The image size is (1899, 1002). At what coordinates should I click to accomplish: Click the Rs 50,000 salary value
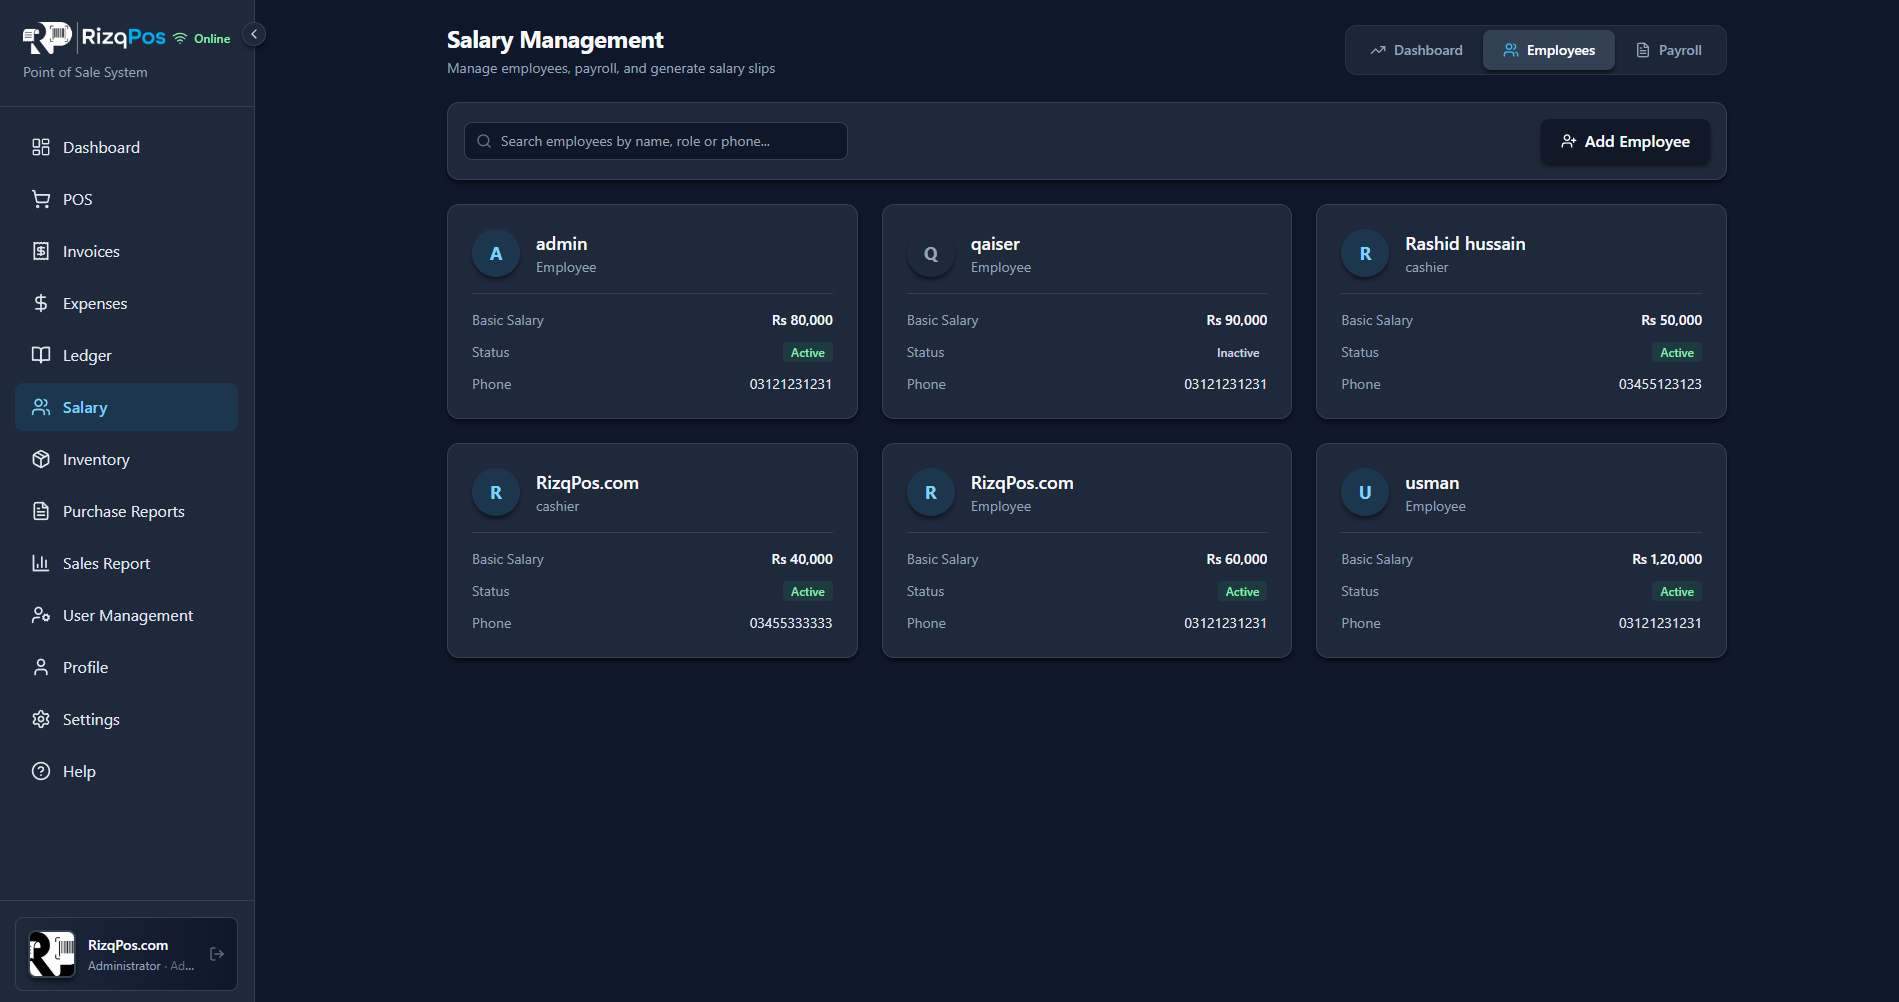click(x=1671, y=320)
